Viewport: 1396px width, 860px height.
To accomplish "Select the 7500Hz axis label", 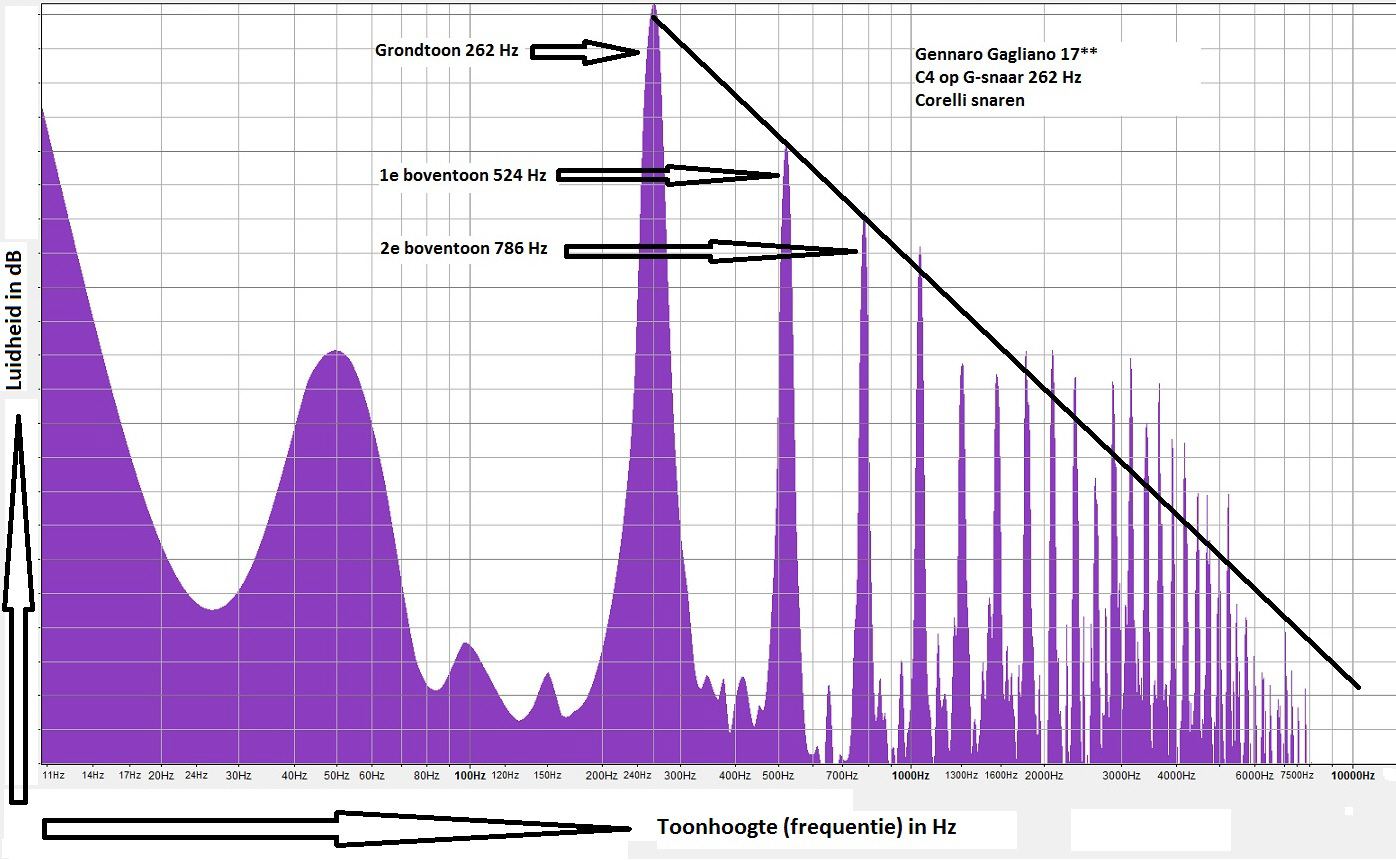I will [1296, 775].
